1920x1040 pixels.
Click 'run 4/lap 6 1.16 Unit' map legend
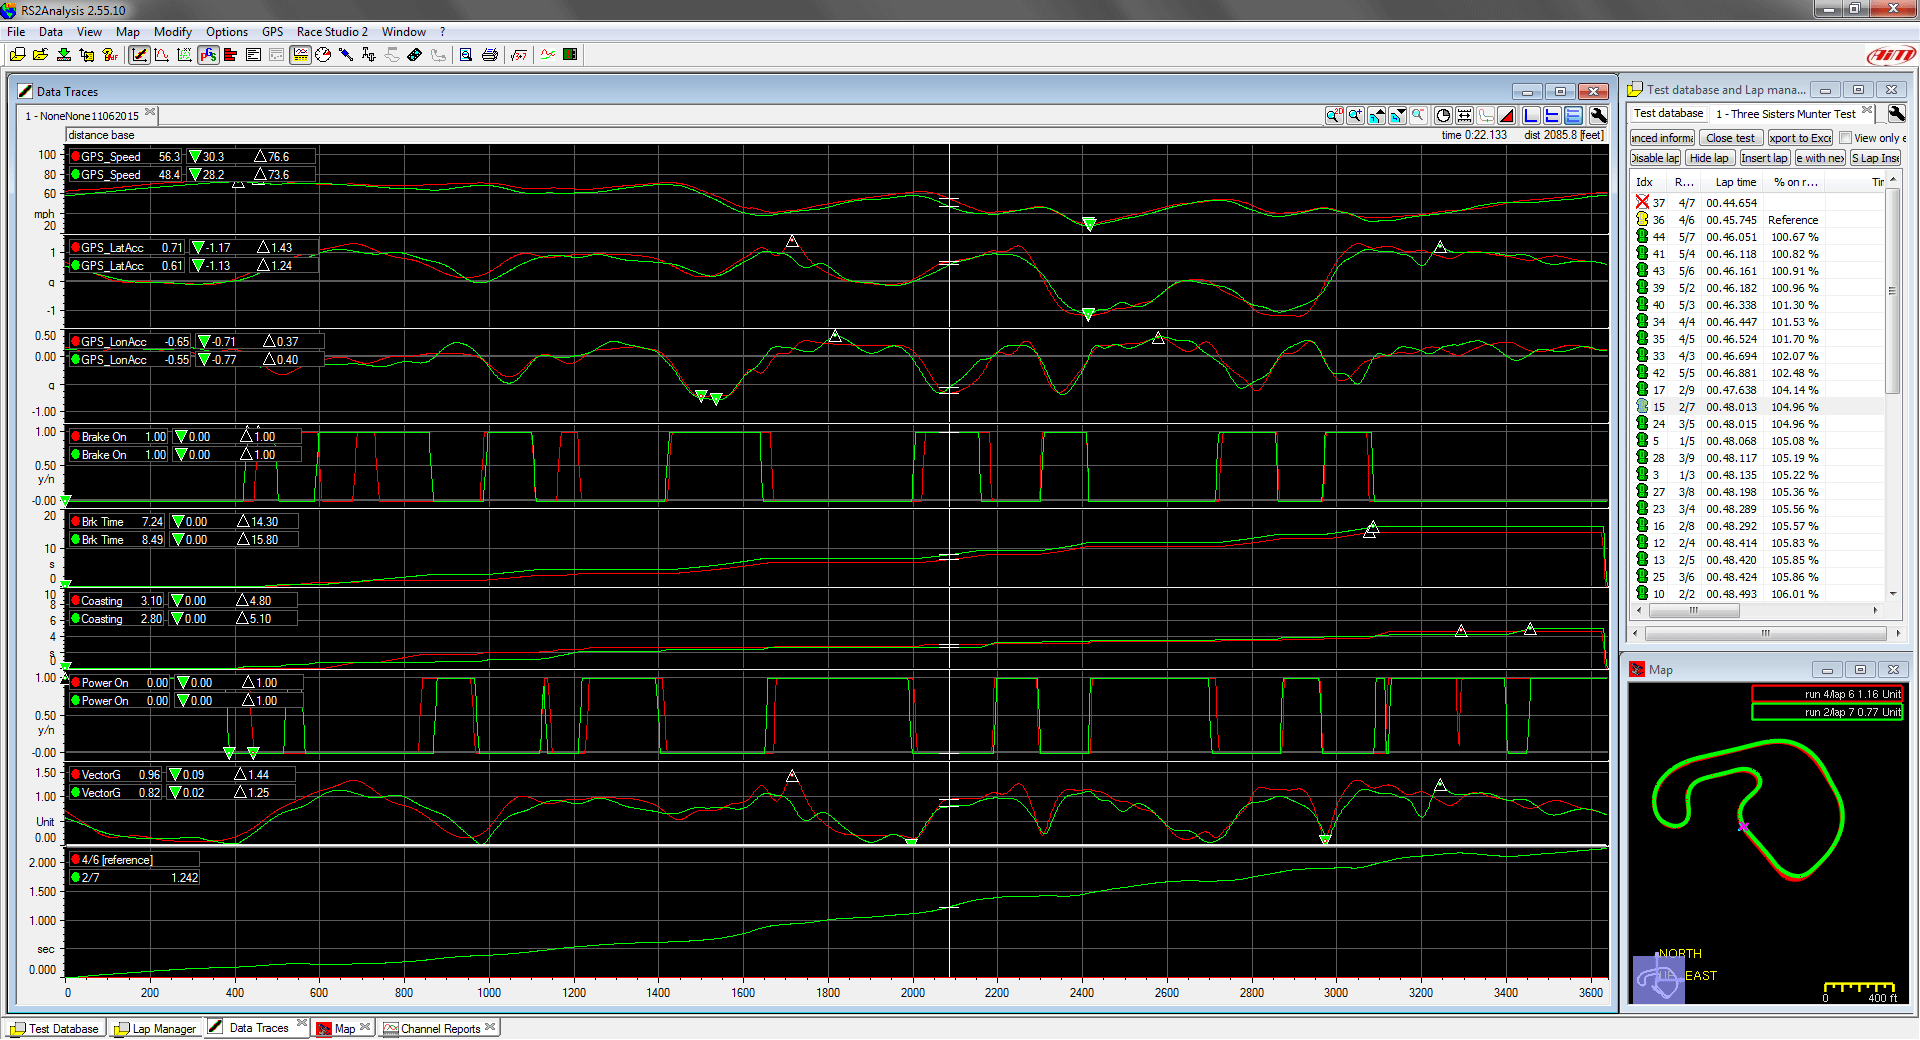click(x=1828, y=694)
